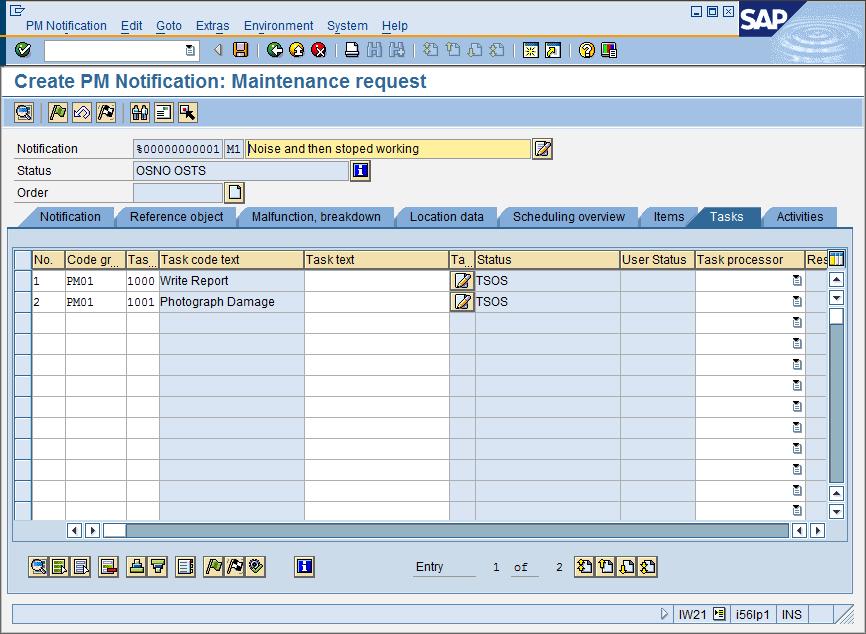Screen dimensions: 866x634
Task: Open the IW21 system info selector in status bar
Action: (719, 614)
